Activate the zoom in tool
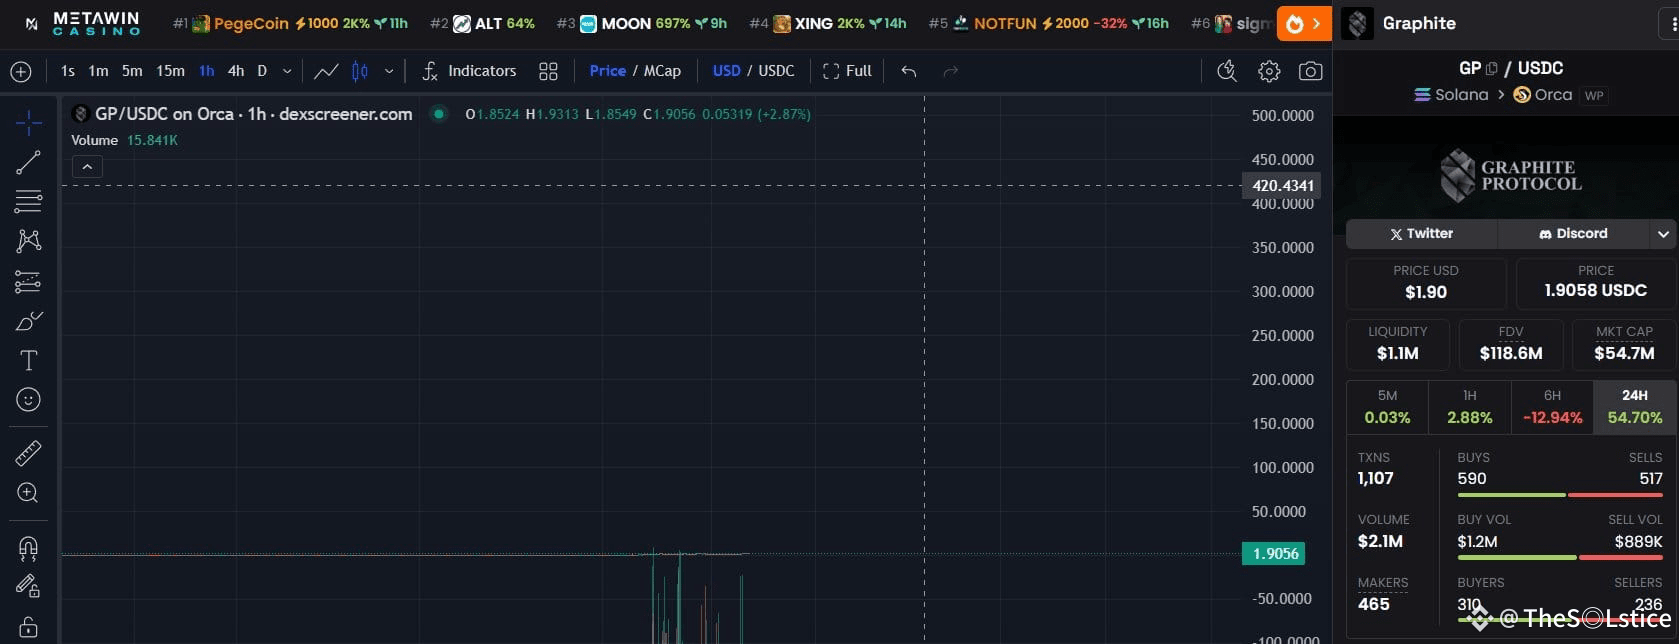Image resolution: width=1679 pixels, height=644 pixels. (28, 493)
